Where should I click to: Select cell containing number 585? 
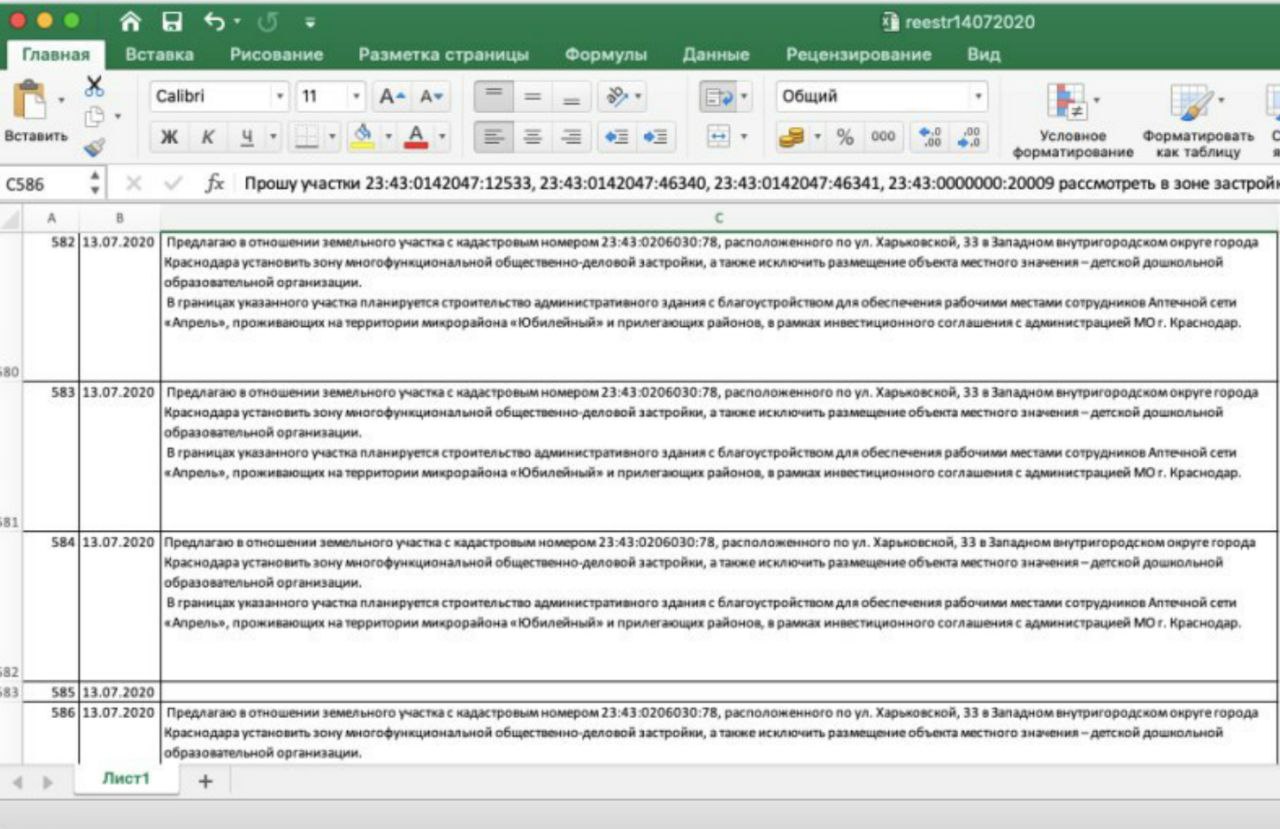click(50, 692)
